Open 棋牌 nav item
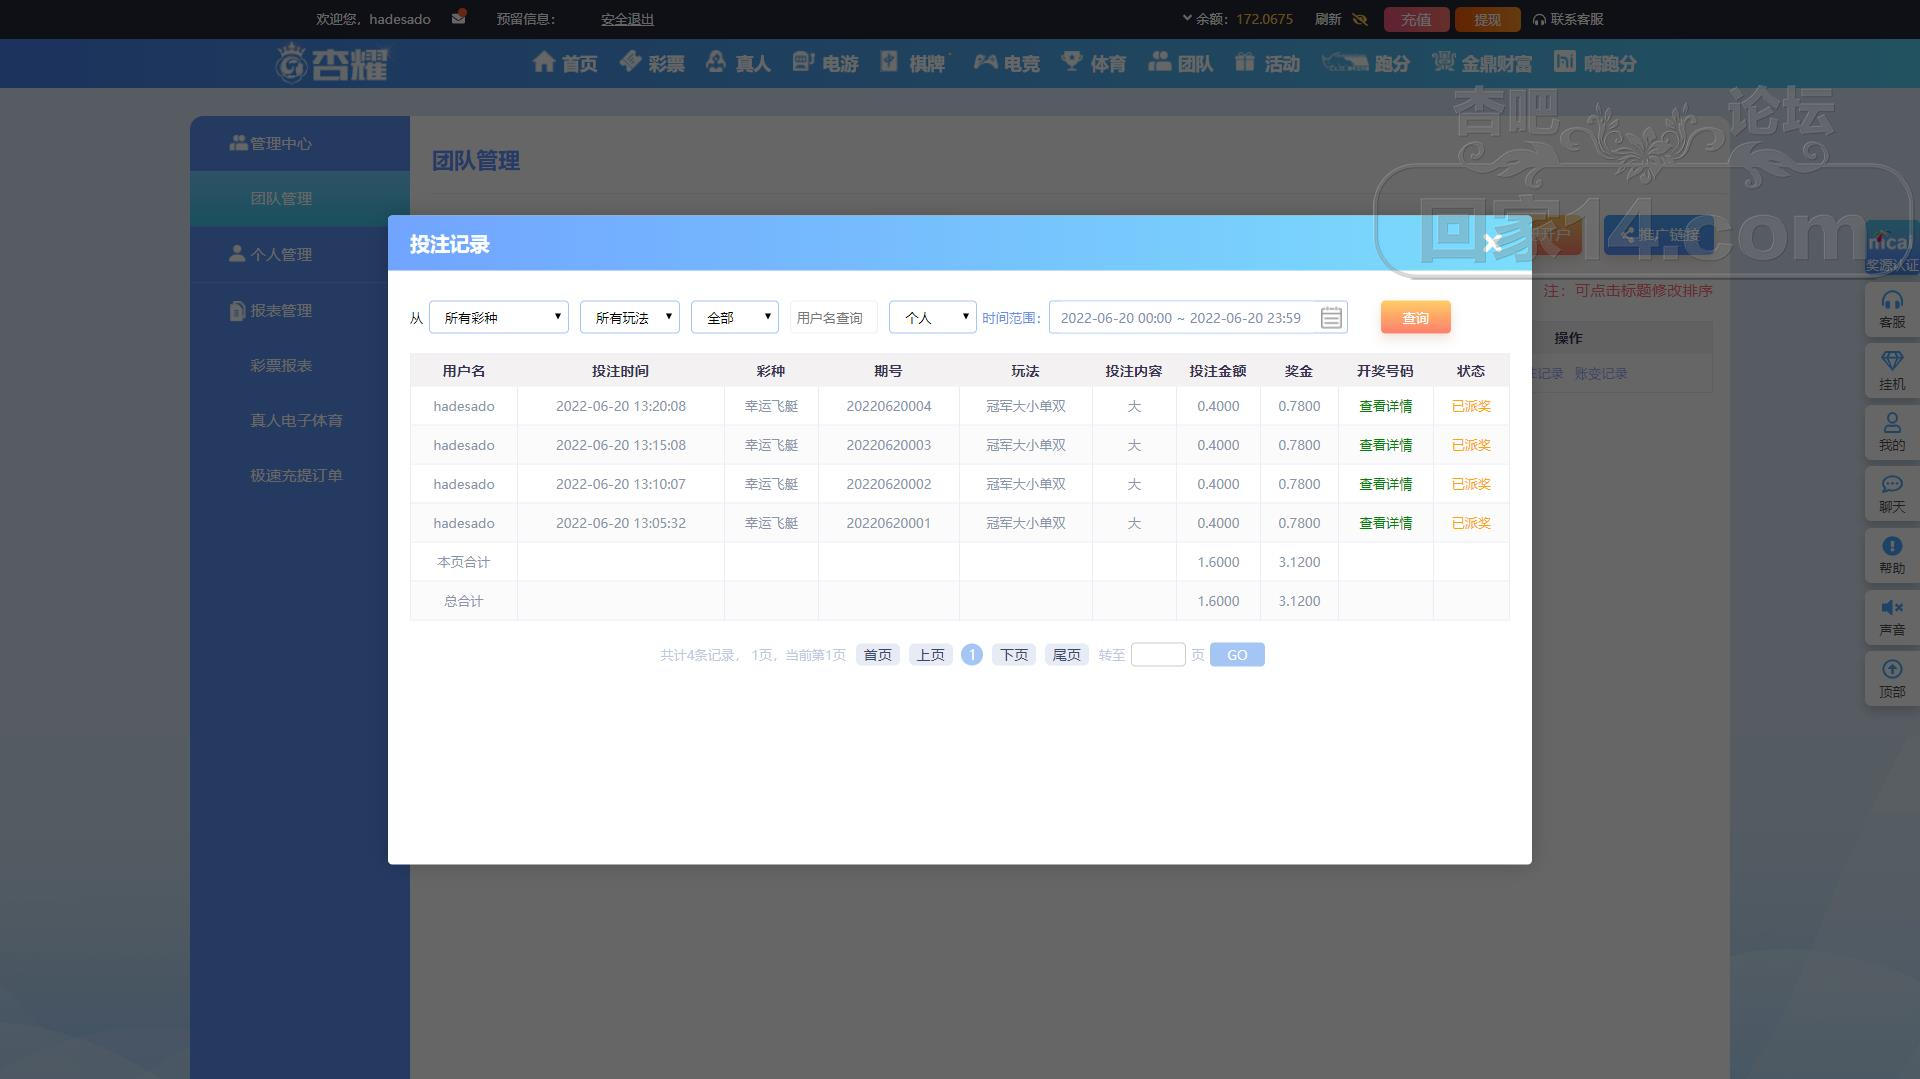This screenshot has height=1079, width=1920. pyautogui.click(x=914, y=63)
